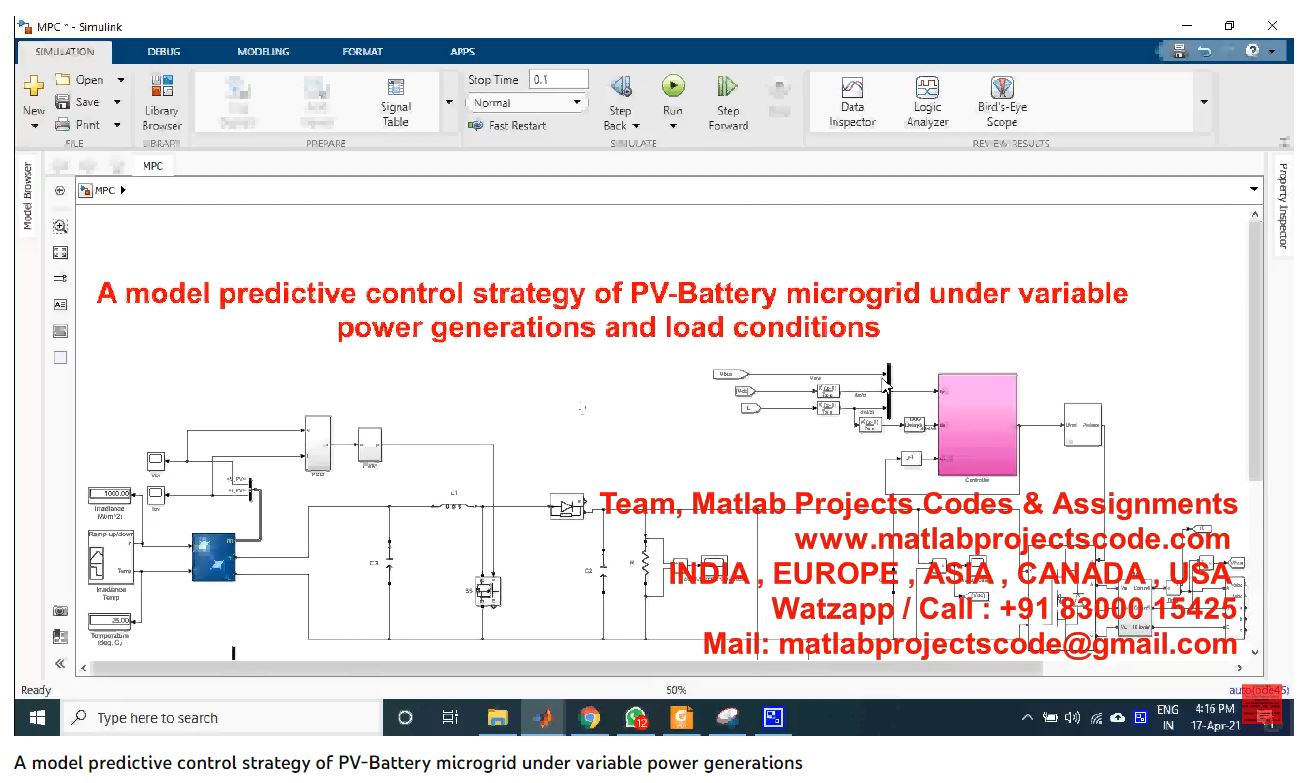Viewport: 1303px width, 783px height.
Task: Click the Step Forward icon
Action: pos(727,88)
